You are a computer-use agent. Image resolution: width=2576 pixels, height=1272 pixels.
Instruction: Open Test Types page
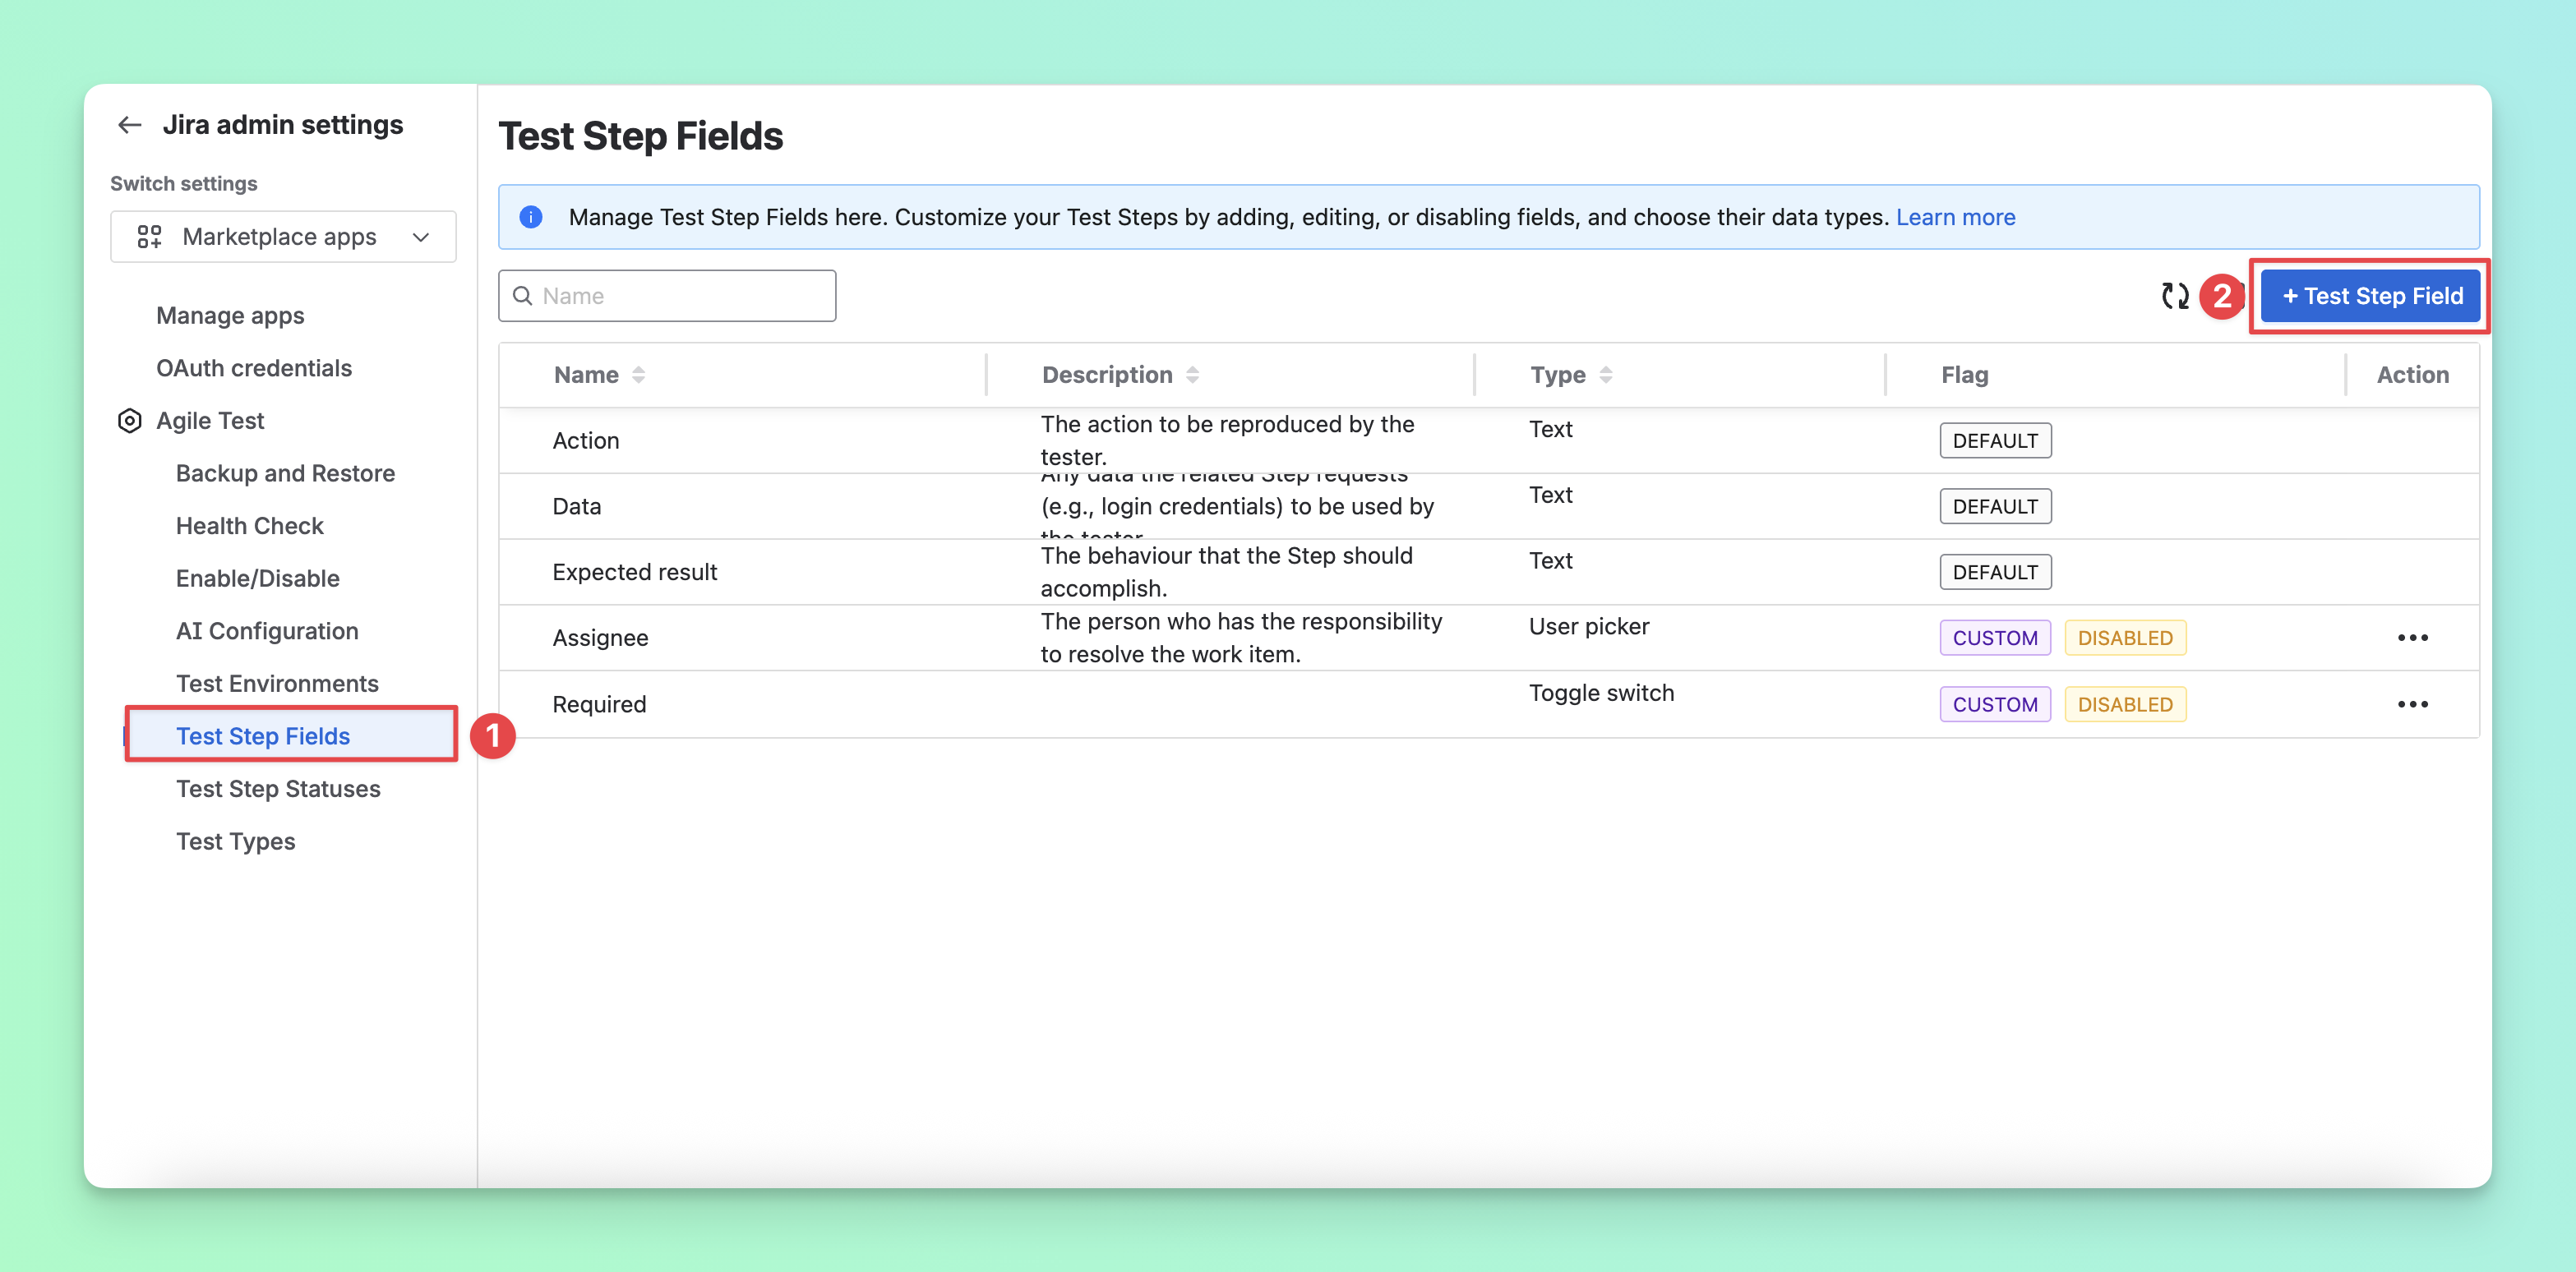click(x=236, y=841)
